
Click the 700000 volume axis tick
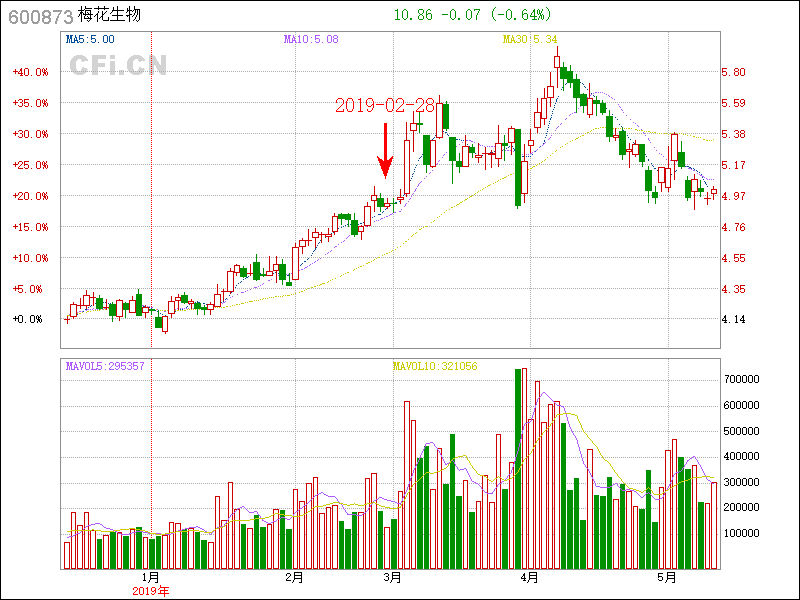click(x=745, y=380)
